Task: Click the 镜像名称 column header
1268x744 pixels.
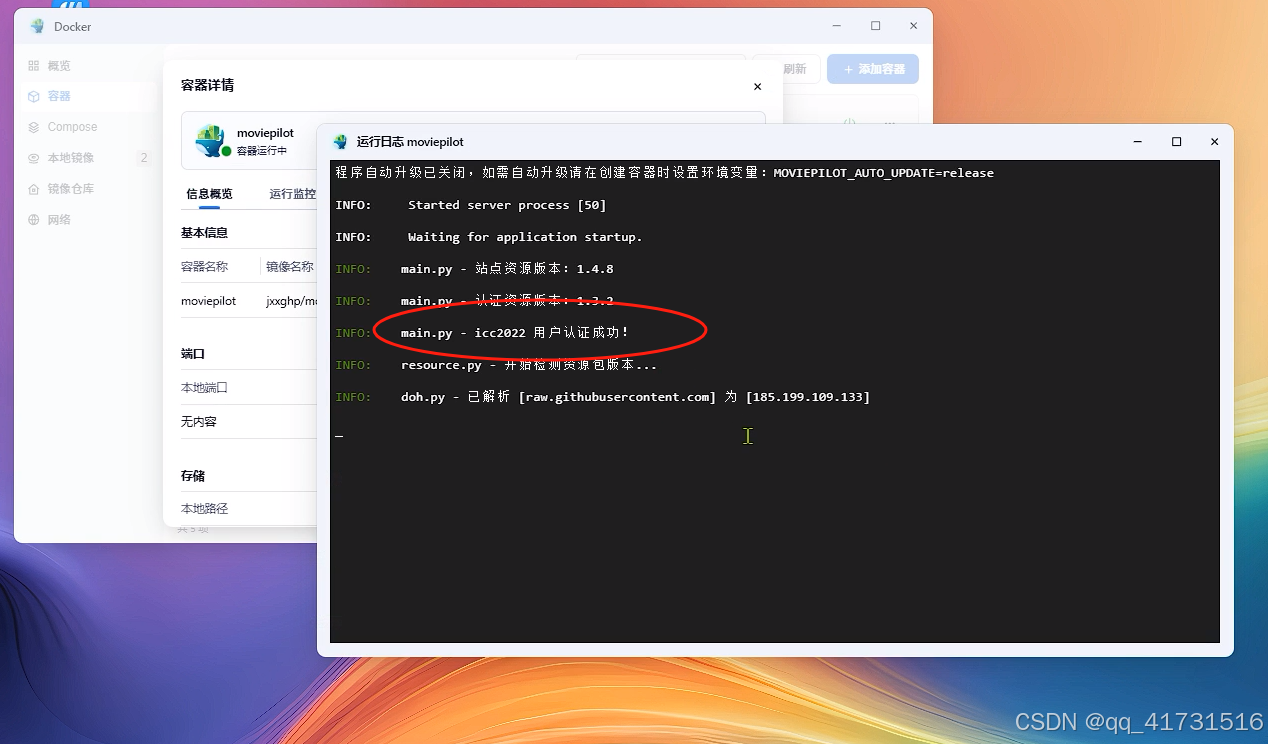Action: (290, 267)
